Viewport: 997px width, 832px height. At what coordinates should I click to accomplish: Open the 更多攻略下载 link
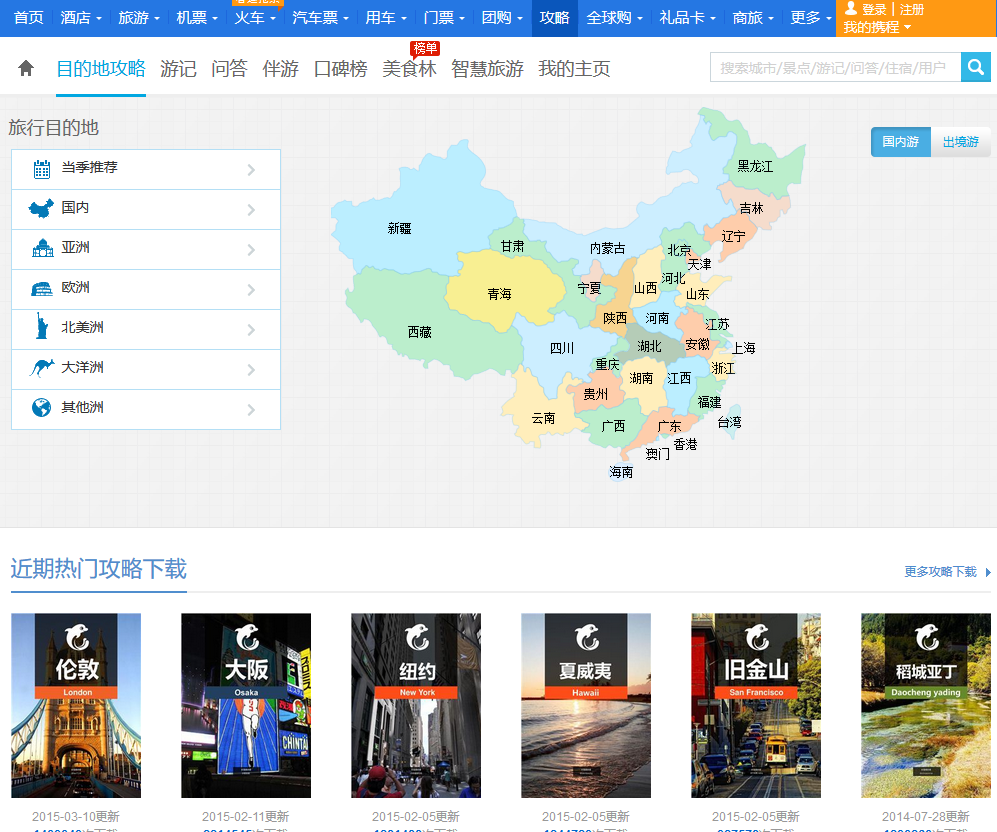point(940,572)
